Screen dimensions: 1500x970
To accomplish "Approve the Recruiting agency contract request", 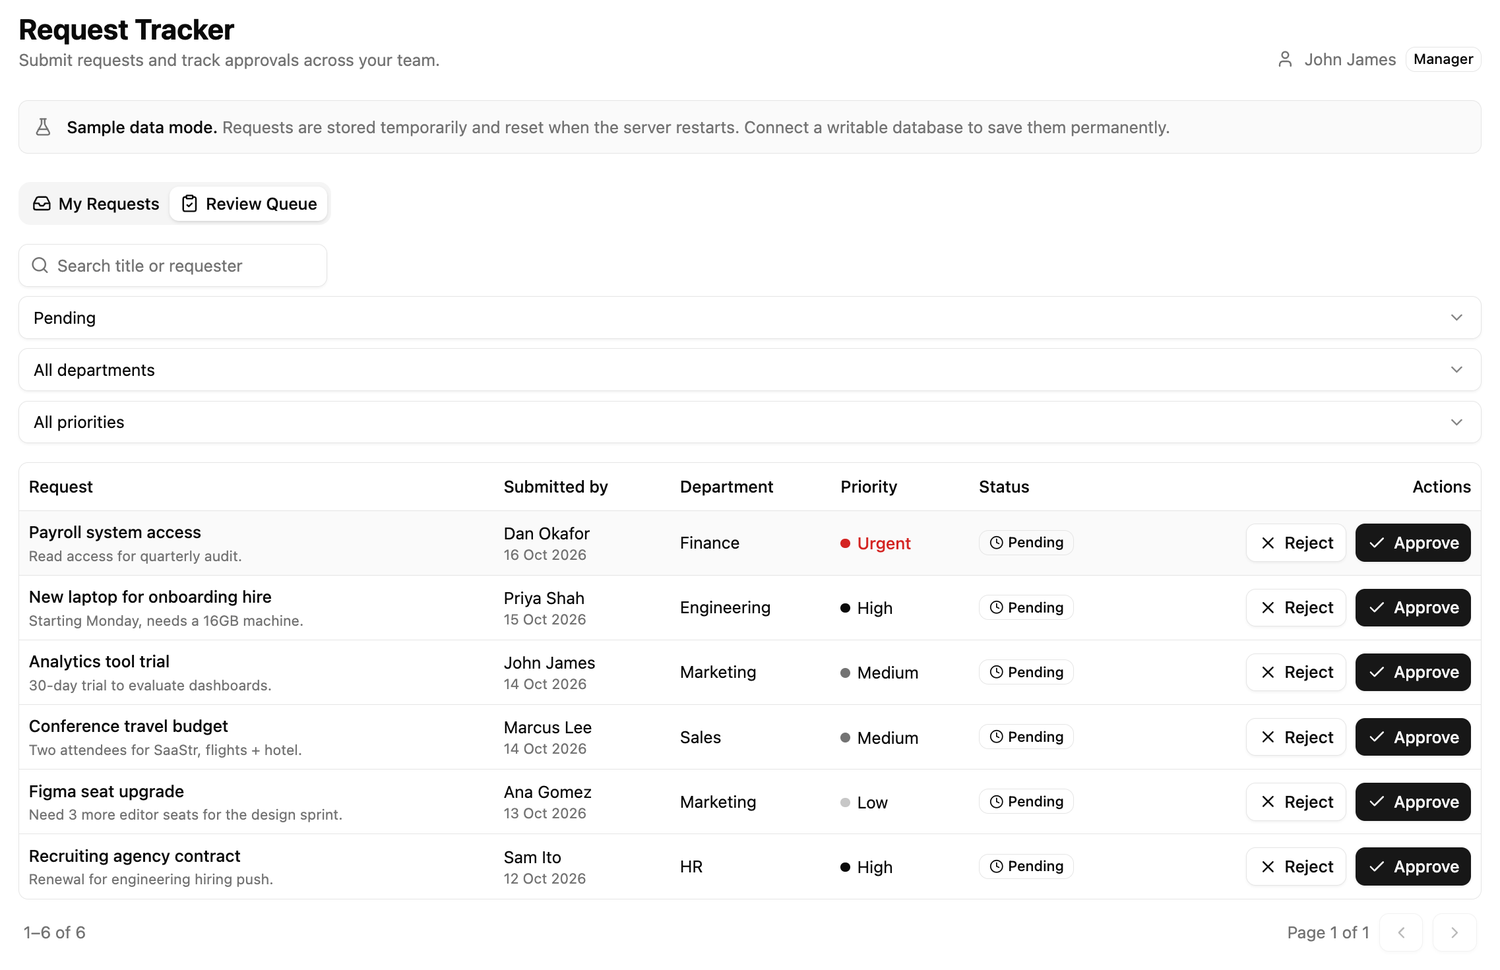I will (1413, 867).
